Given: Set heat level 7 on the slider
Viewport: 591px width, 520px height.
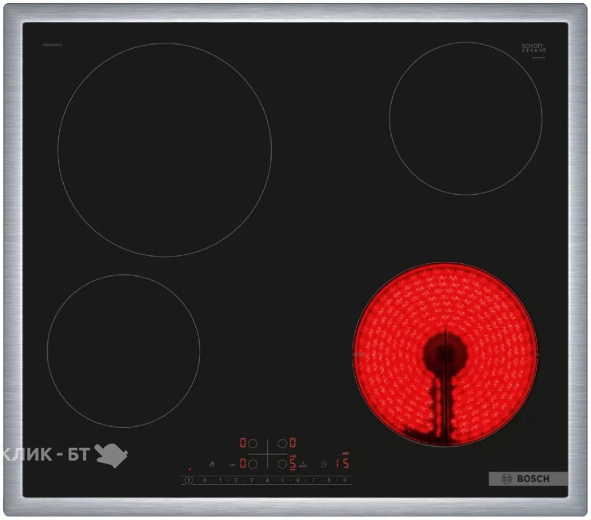Looking at the screenshot, I should coord(313,480).
